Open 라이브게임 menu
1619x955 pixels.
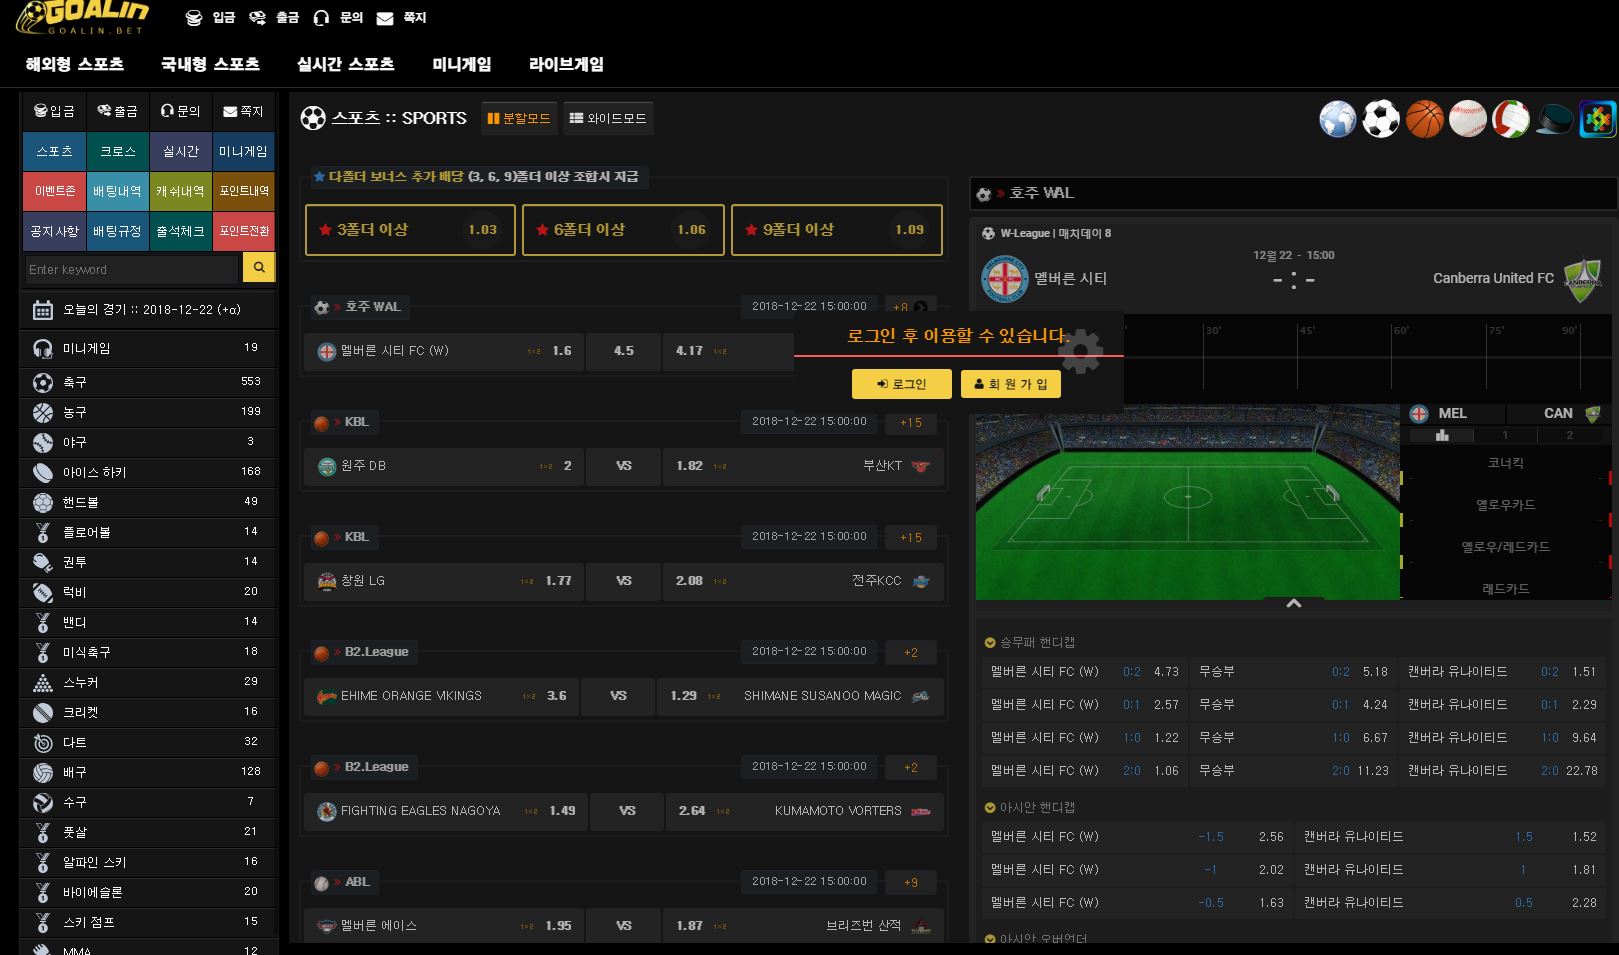tap(566, 64)
